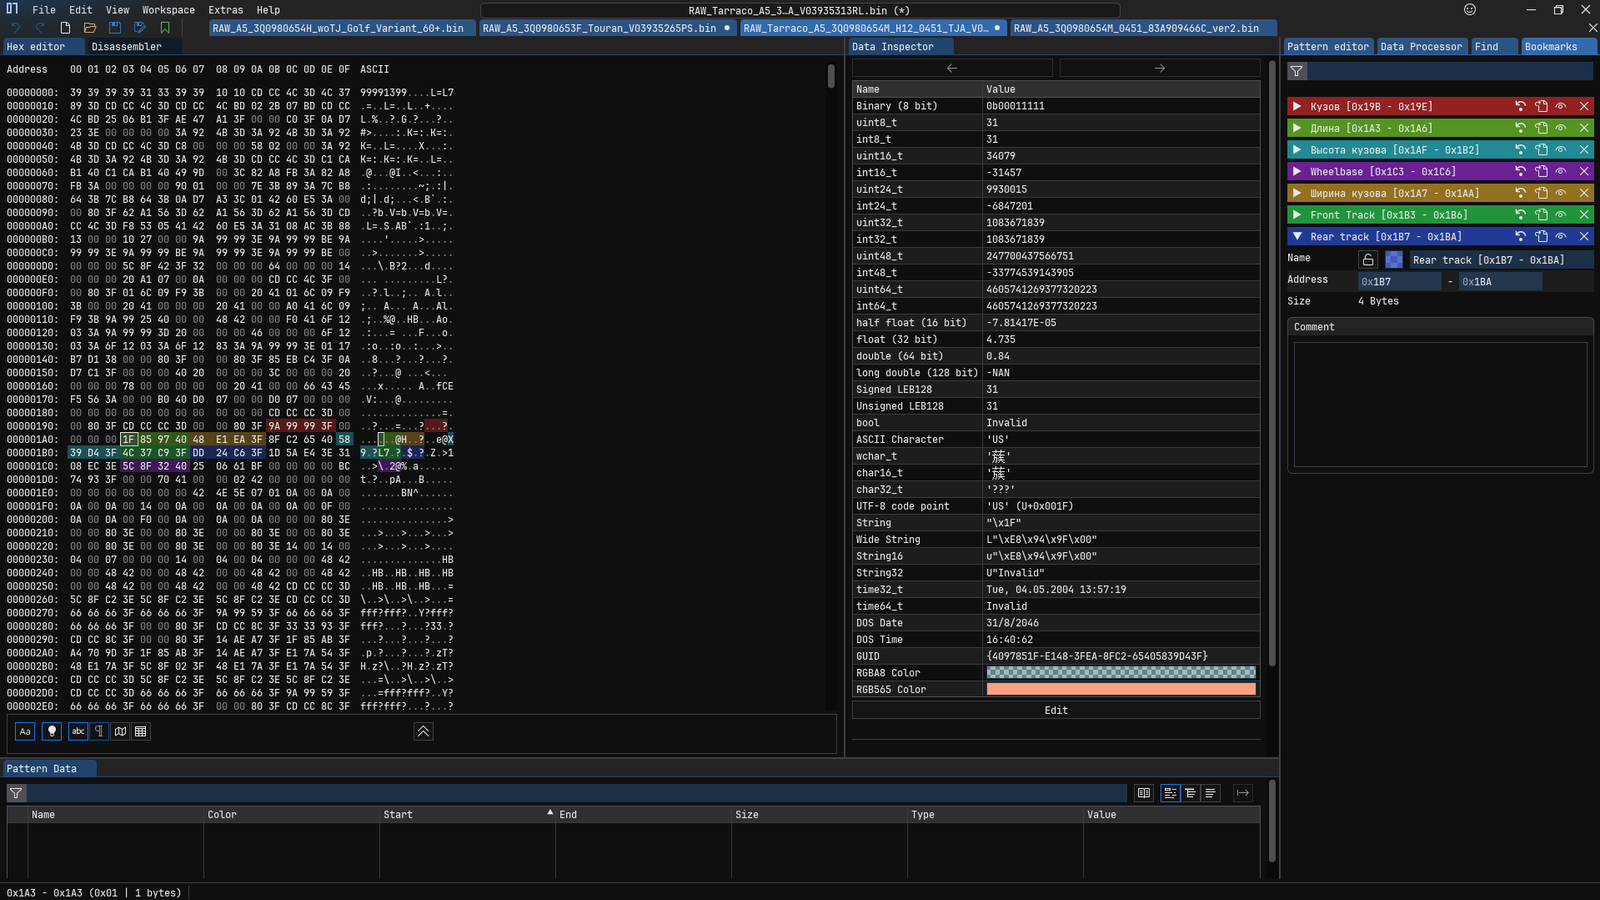Toggle the lock icon for Rear track

coord(1368,260)
